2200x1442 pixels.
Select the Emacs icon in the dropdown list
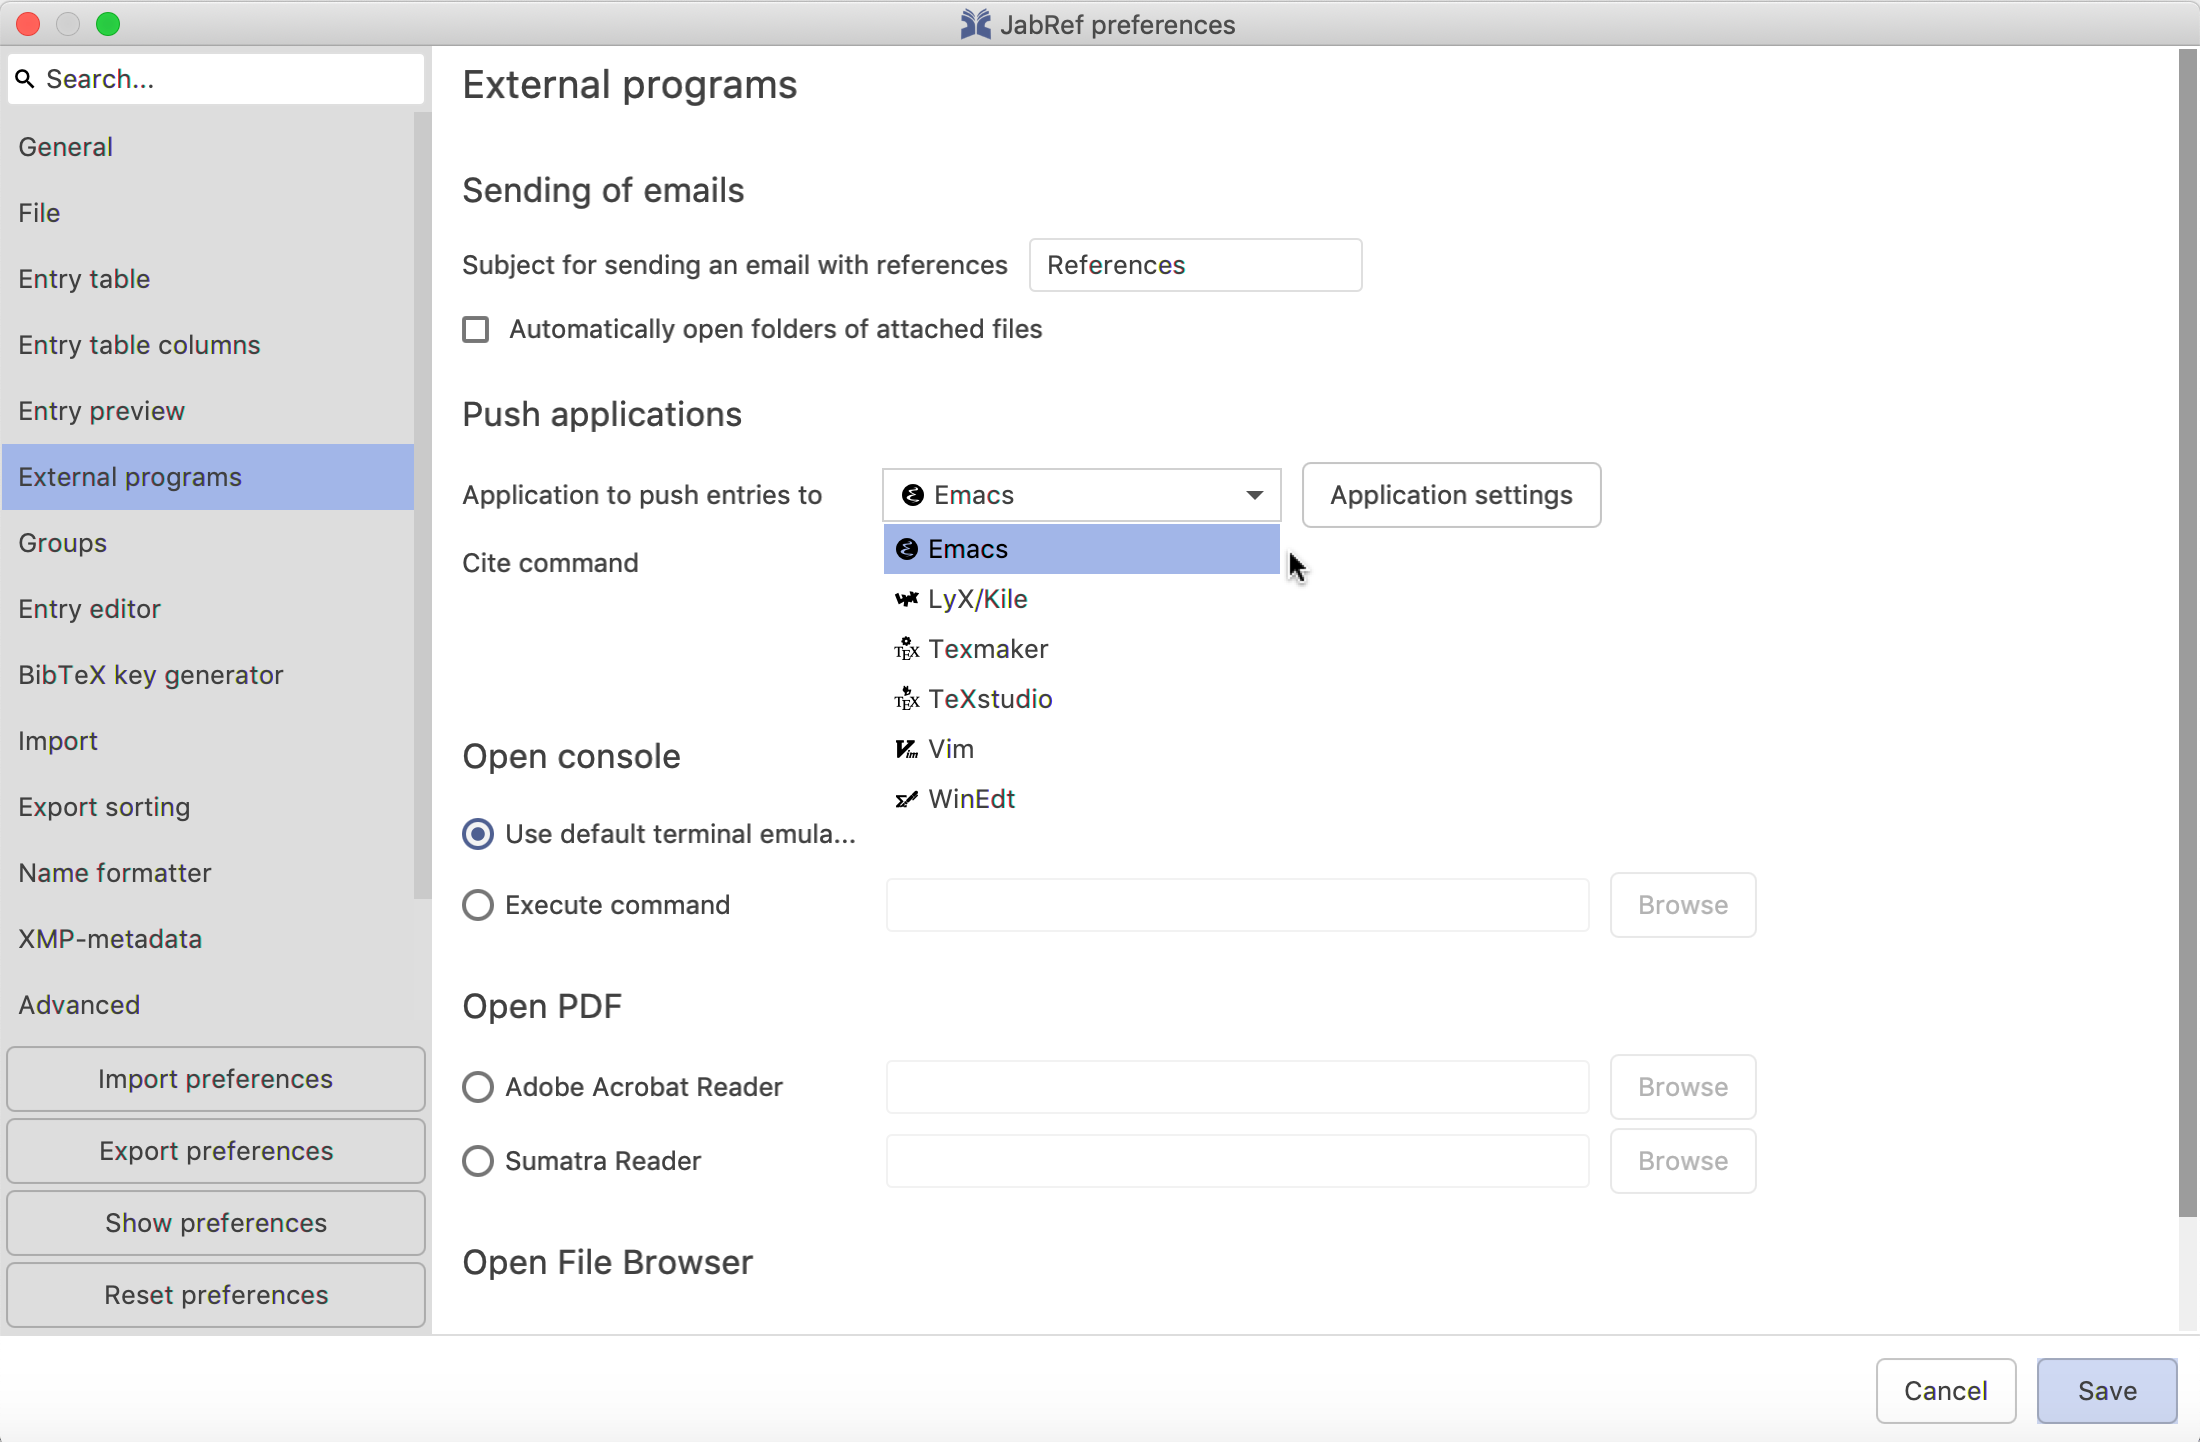point(906,549)
